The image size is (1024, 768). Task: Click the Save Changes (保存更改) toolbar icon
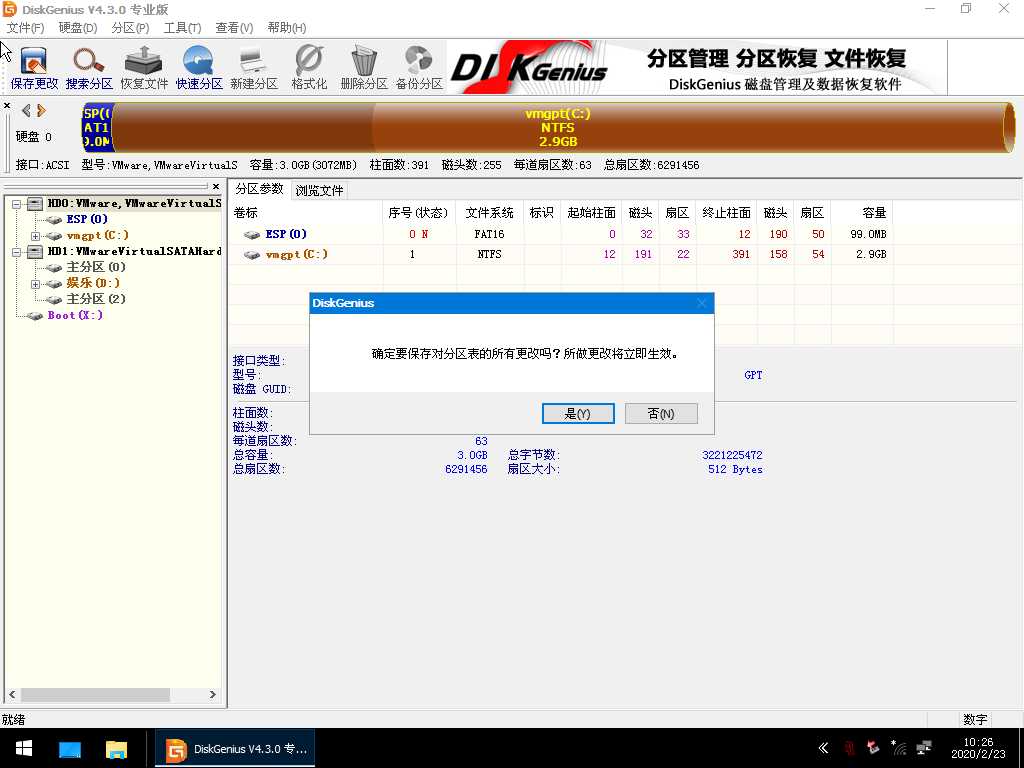pyautogui.click(x=34, y=68)
